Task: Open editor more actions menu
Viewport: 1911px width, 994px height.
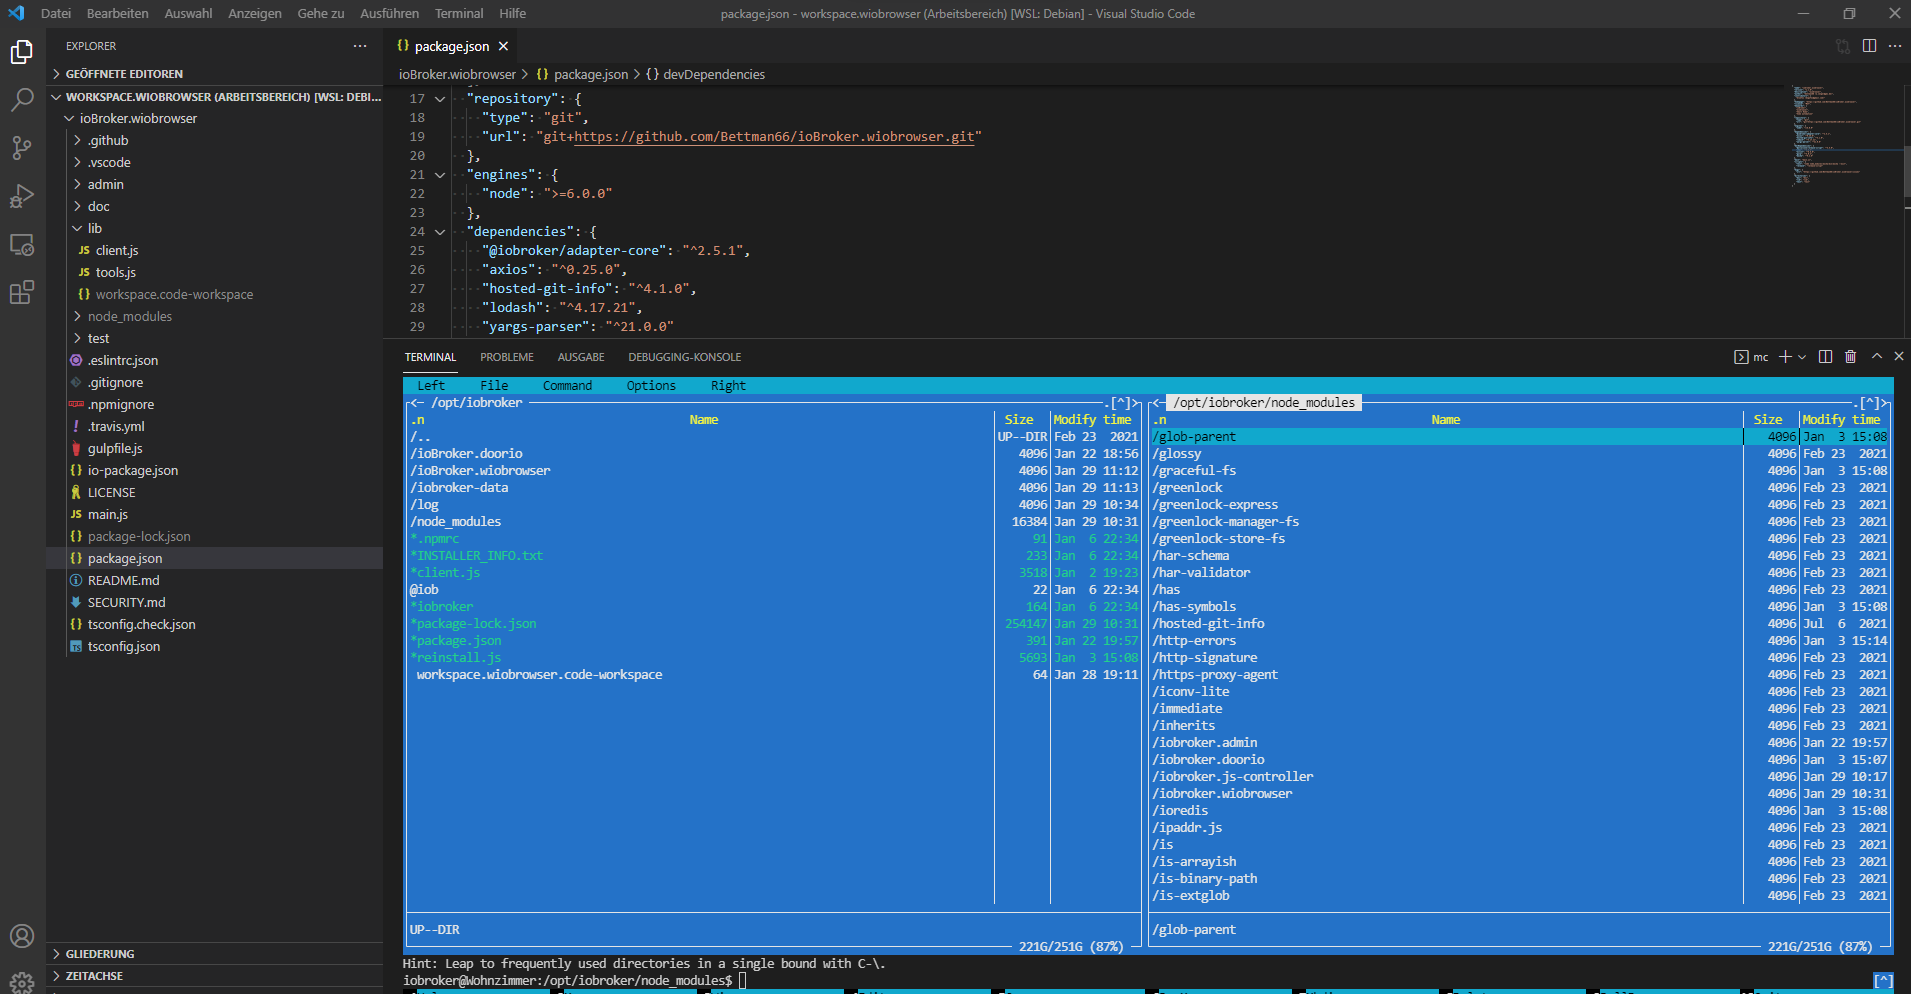Action: pos(1895,46)
